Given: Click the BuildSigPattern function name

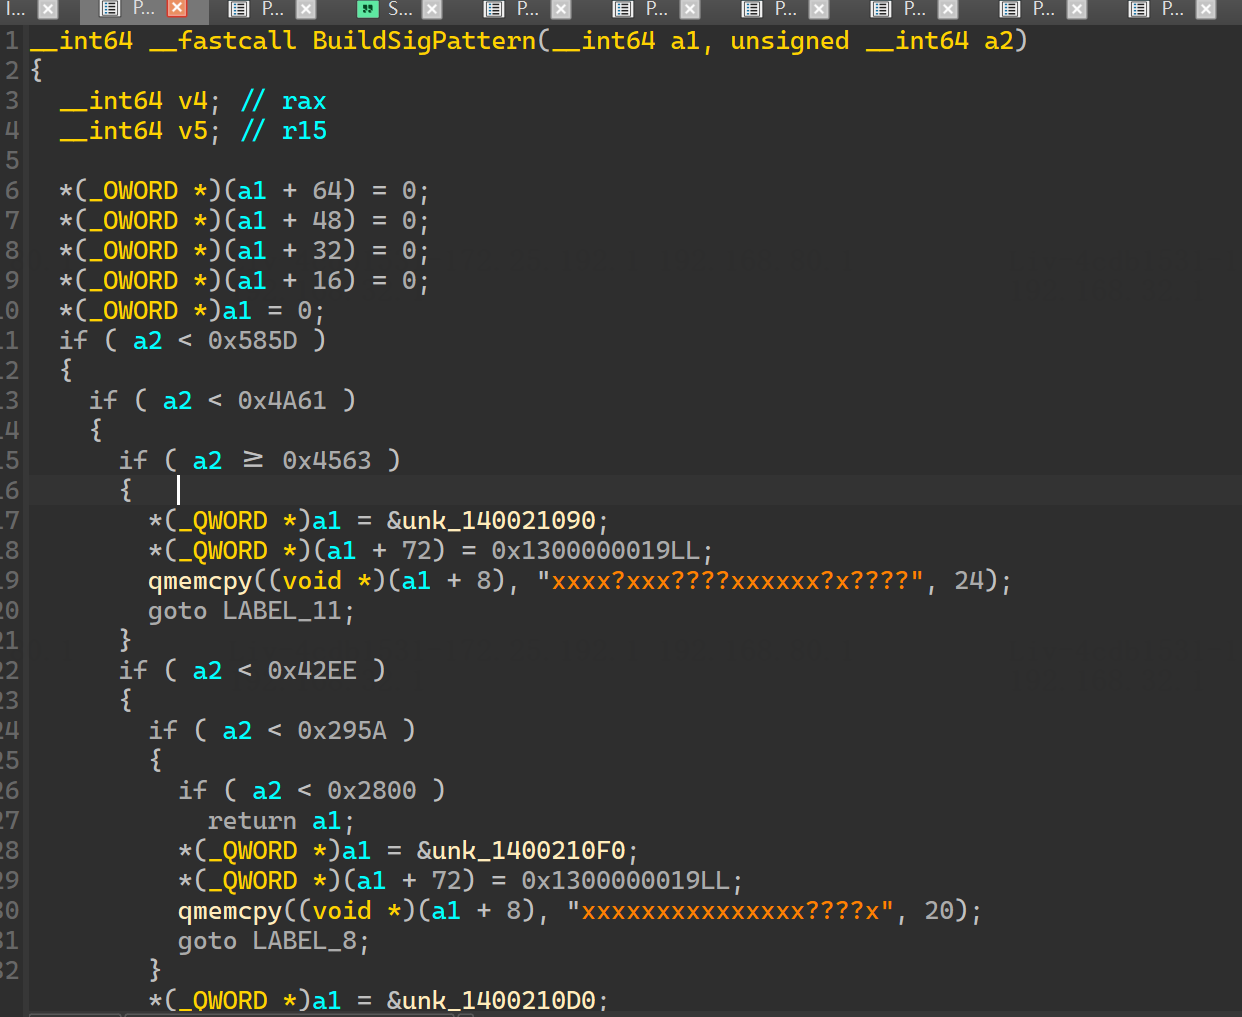Looking at the screenshot, I should point(424,41).
